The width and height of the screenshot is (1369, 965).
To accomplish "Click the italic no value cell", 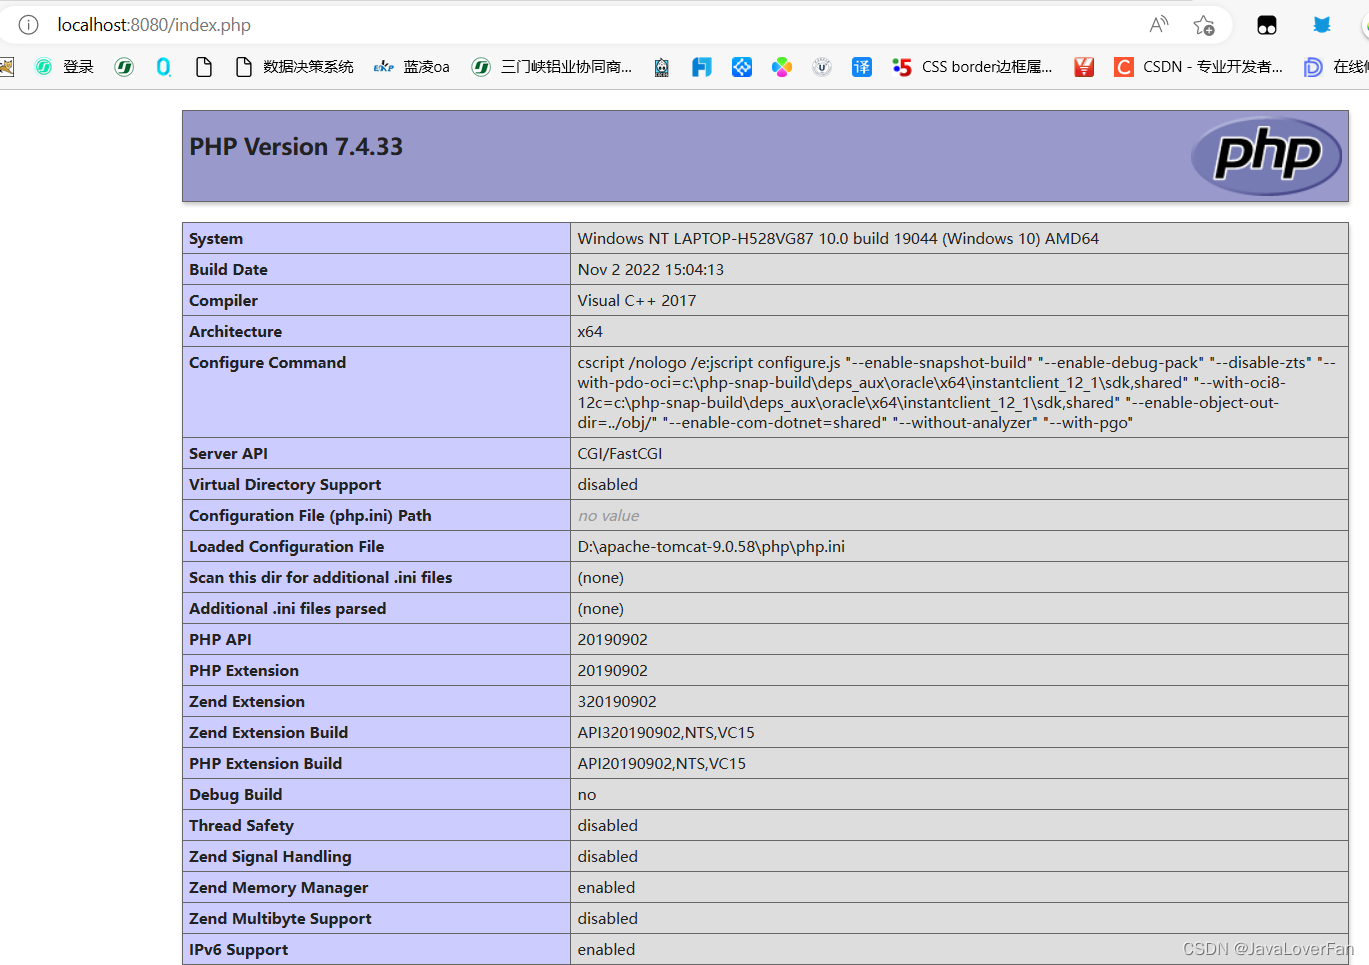I will (608, 515).
